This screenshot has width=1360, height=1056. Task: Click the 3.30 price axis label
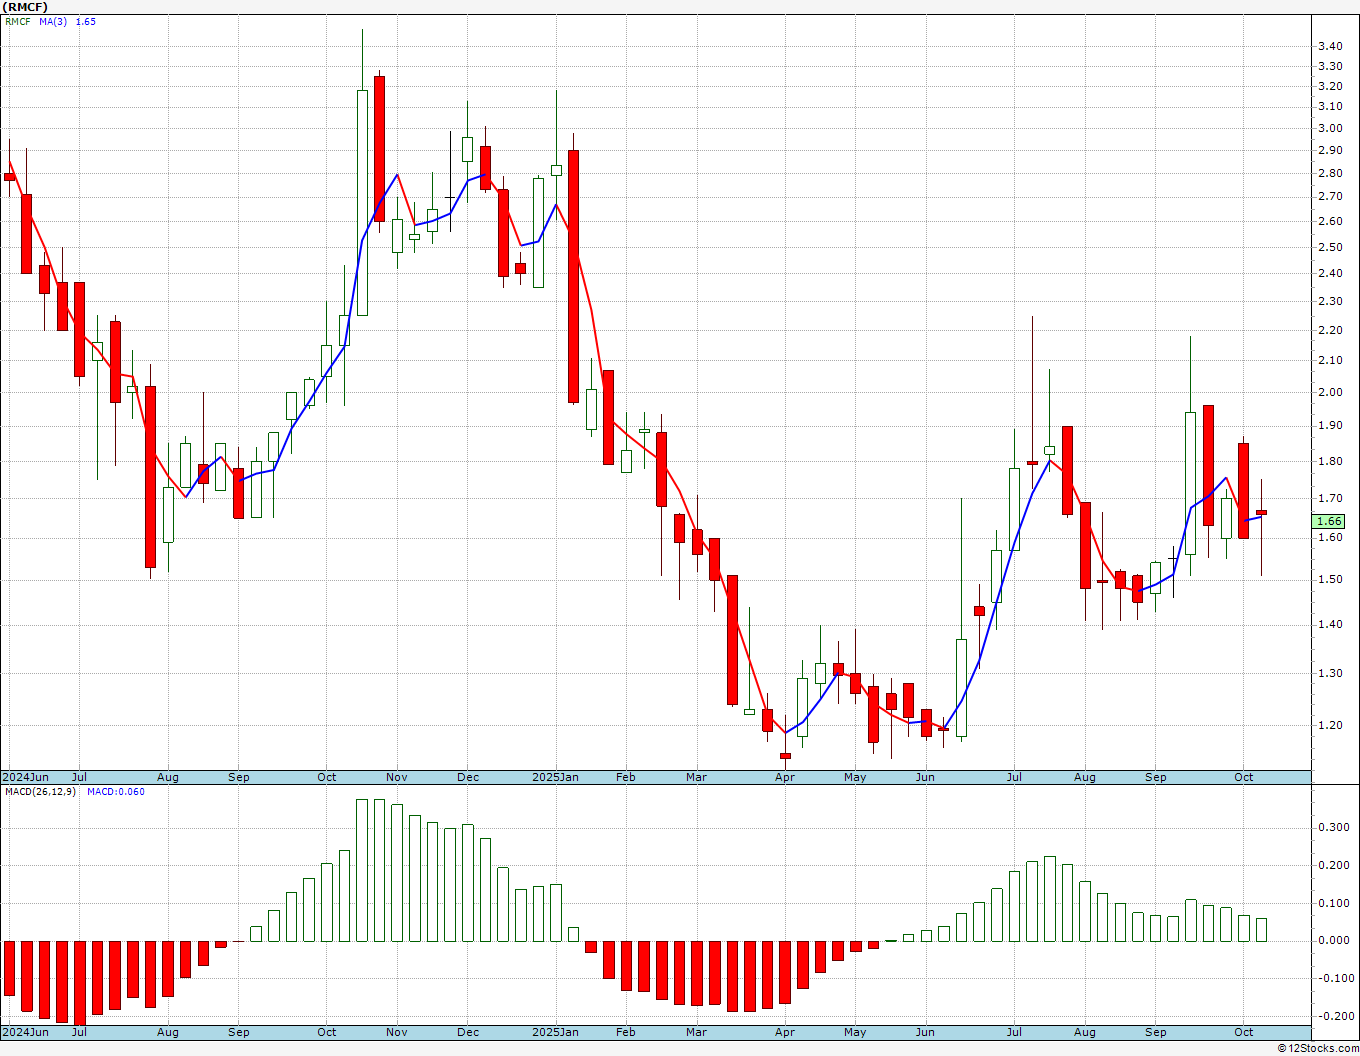click(1330, 66)
